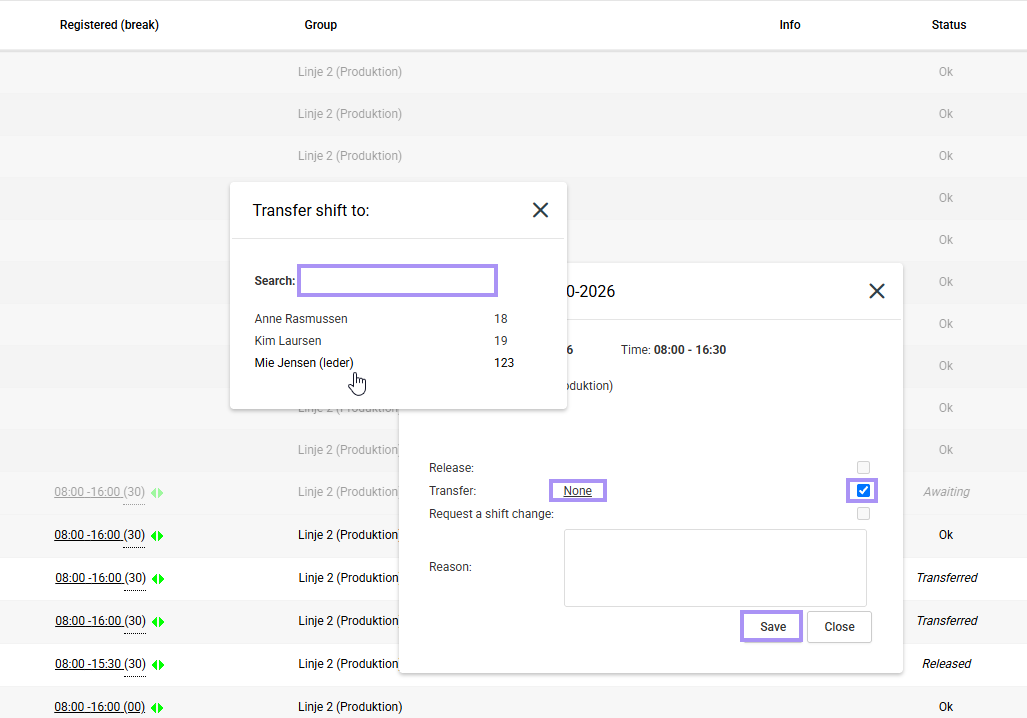Viewport: 1027px width, 718px height.
Task: Uncheck the Transfer checkbox
Action: 863,491
